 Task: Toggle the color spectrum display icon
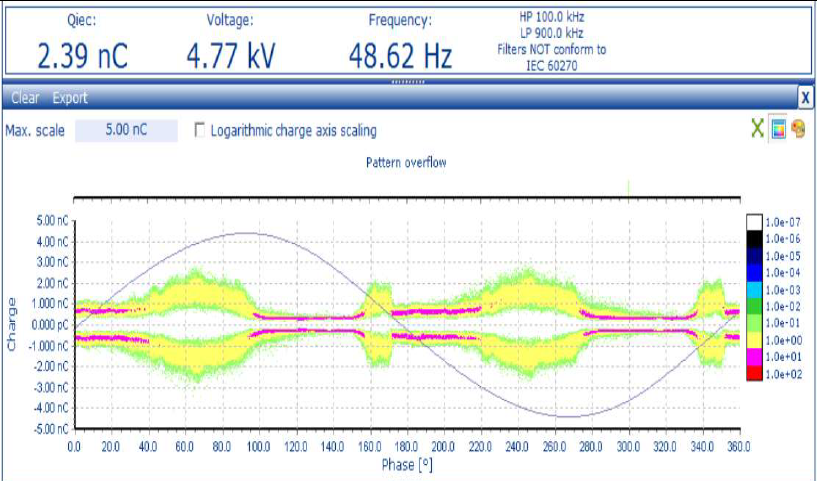click(779, 130)
